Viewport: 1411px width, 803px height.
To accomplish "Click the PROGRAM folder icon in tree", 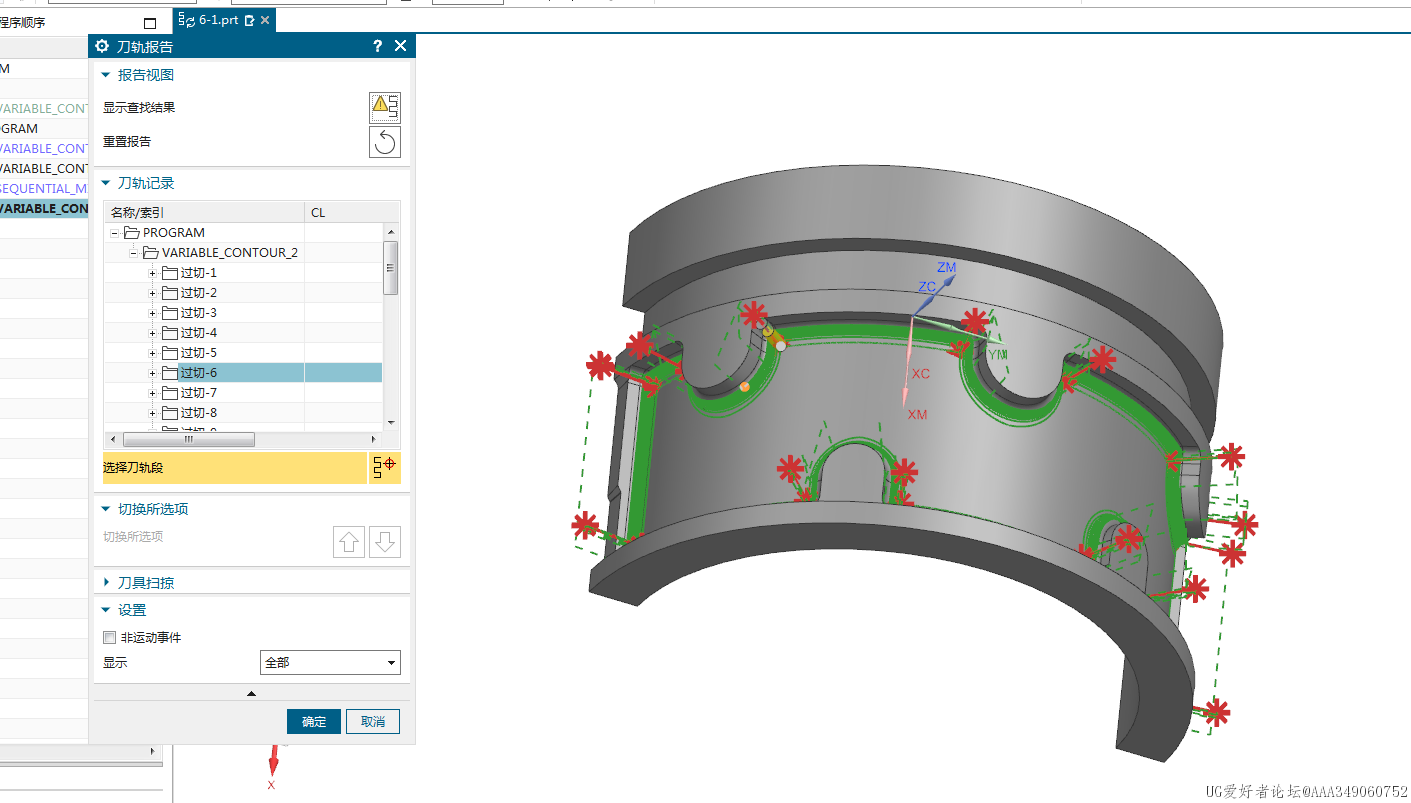I will [131, 233].
